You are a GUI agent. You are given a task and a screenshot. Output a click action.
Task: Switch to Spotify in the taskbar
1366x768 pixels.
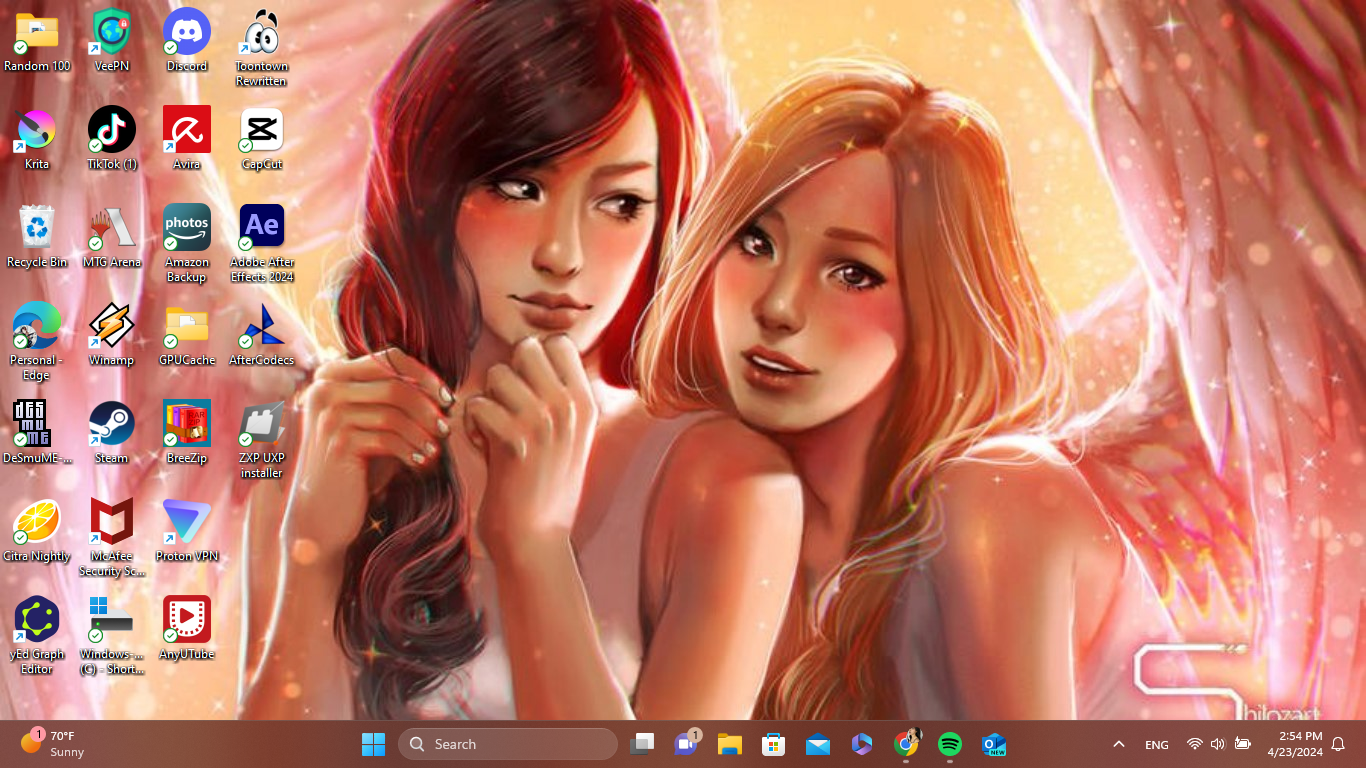950,744
